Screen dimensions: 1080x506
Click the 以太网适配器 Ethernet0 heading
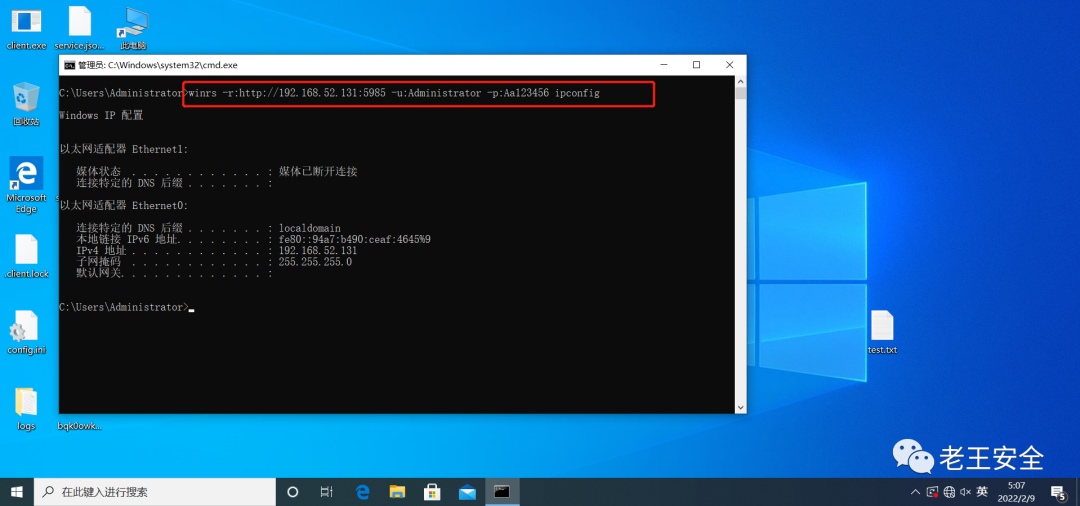click(123, 206)
